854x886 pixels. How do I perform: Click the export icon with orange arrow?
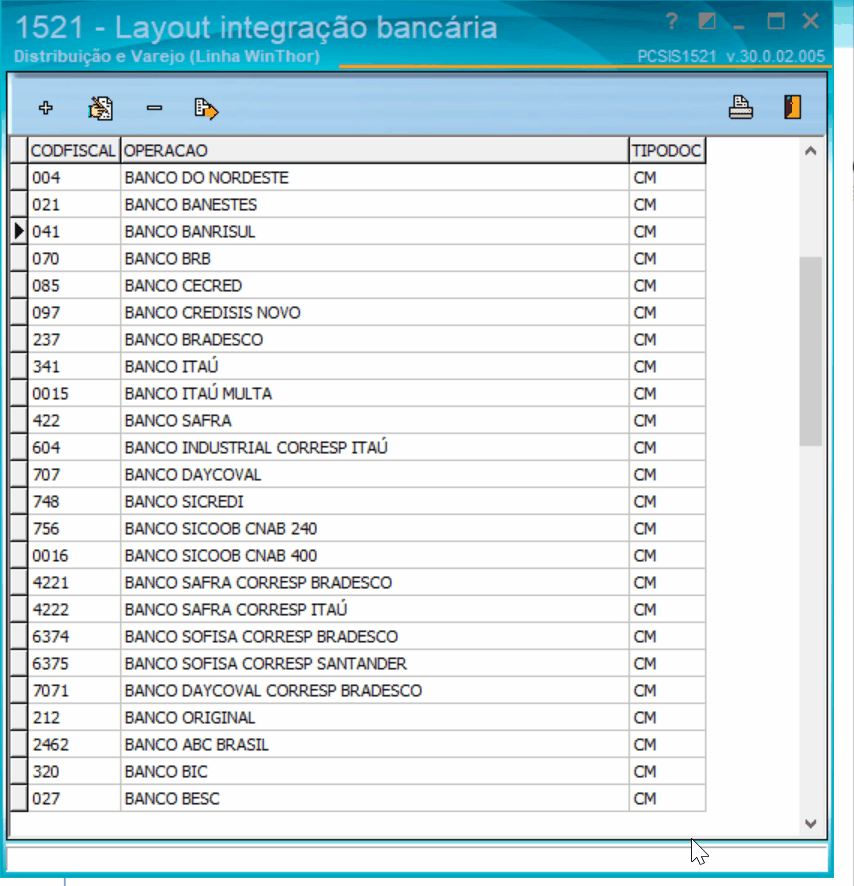(206, 108)
